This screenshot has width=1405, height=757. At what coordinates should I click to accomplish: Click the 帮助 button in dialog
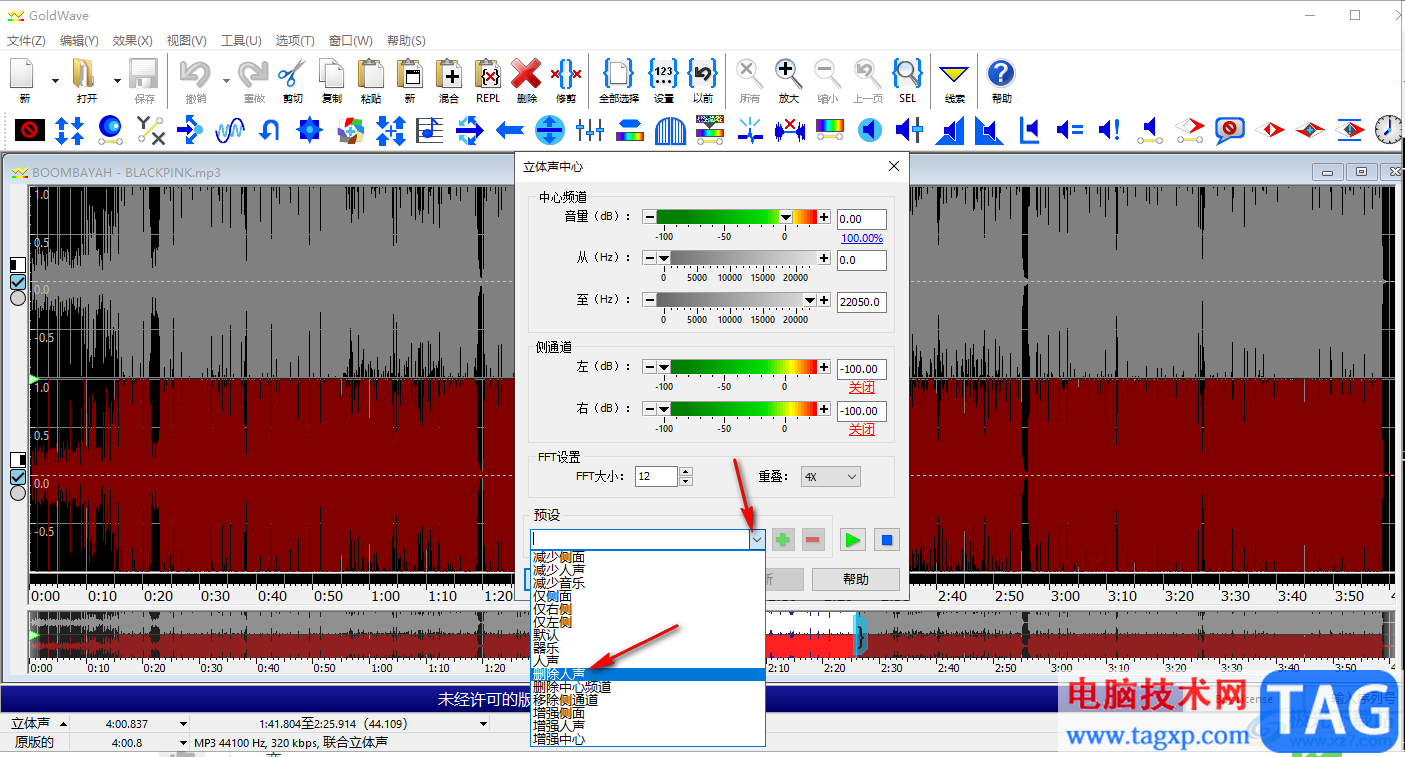coord(855,579)
